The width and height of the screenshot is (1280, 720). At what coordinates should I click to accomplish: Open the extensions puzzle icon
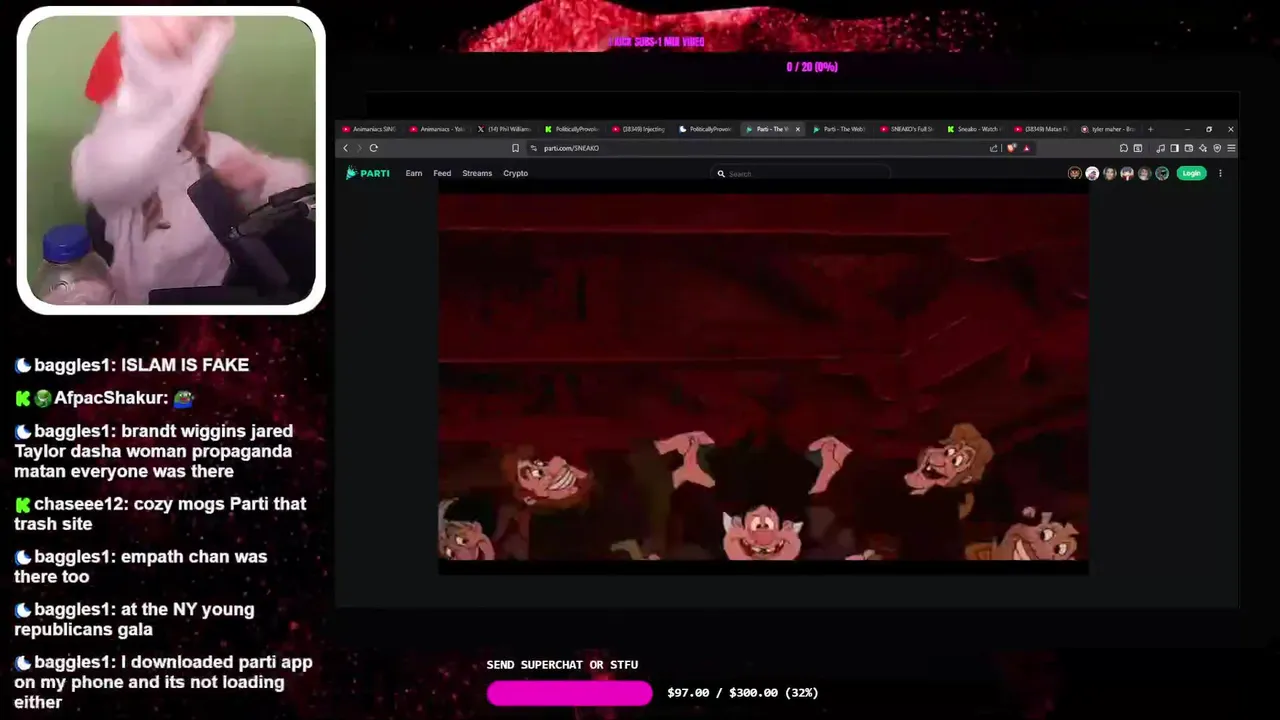pos(1124,148)
